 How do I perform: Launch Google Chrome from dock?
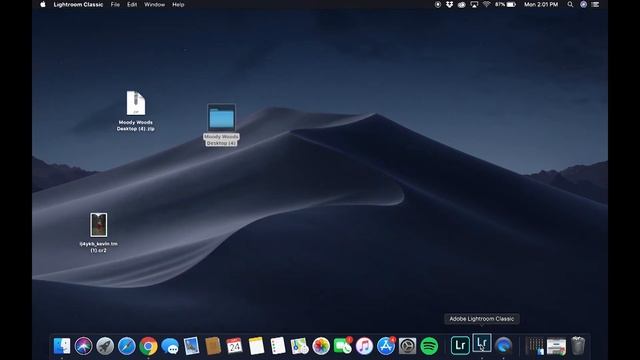pyautogui.click(x=149, y=346)
